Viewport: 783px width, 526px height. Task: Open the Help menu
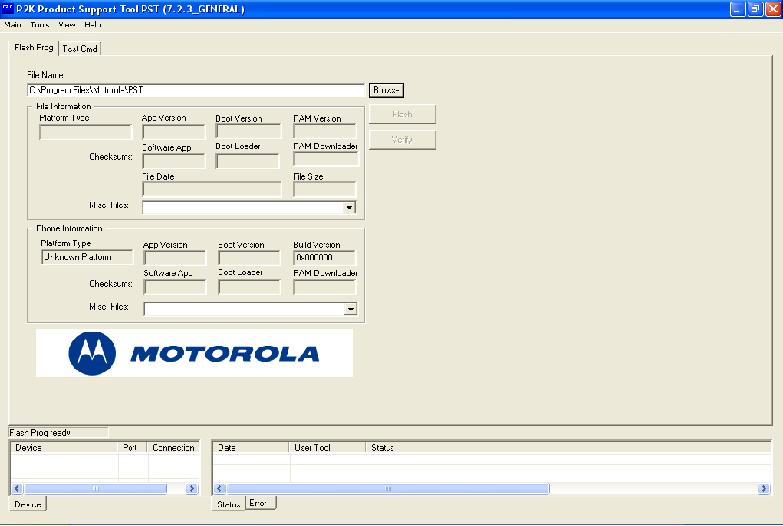click(x=93, y=24)
